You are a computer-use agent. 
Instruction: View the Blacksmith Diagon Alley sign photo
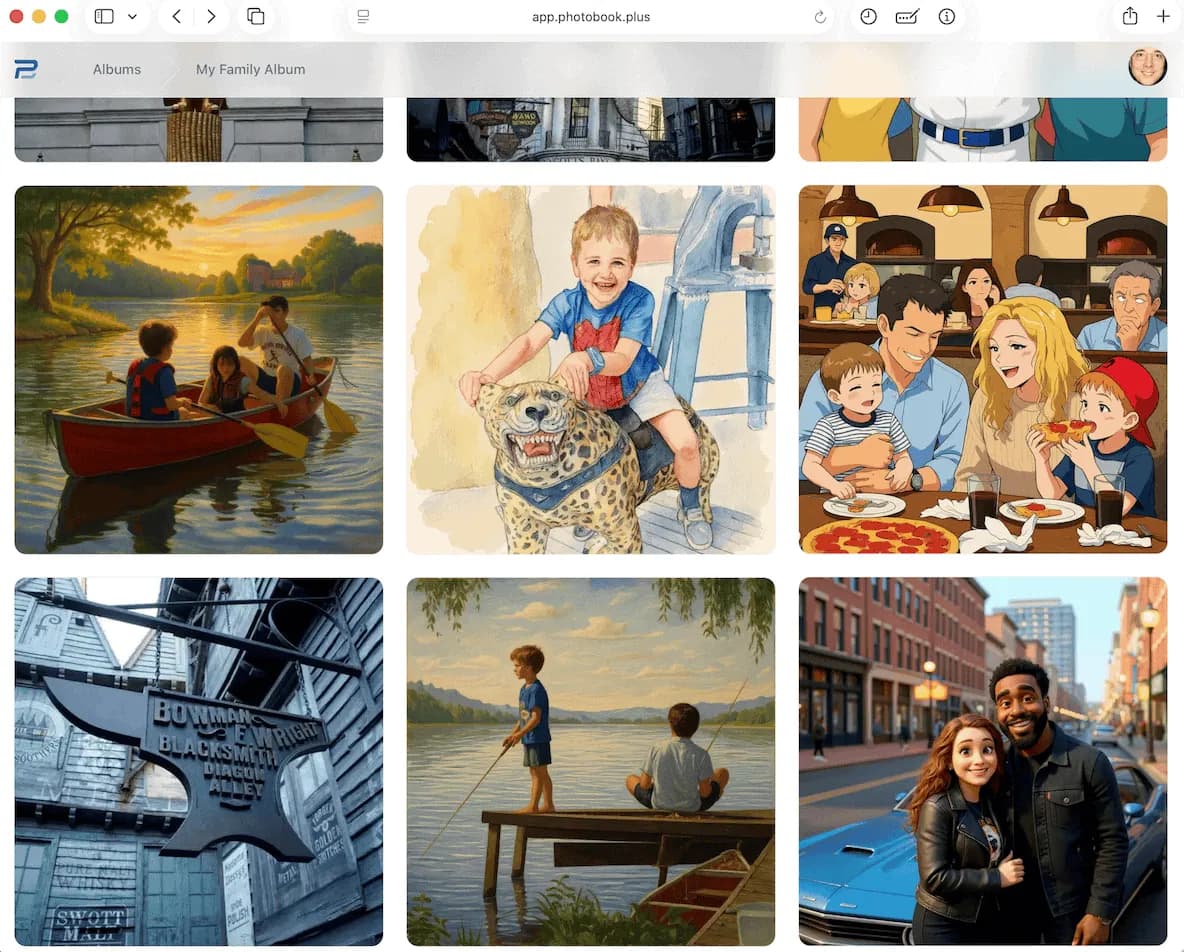[199, 761]
